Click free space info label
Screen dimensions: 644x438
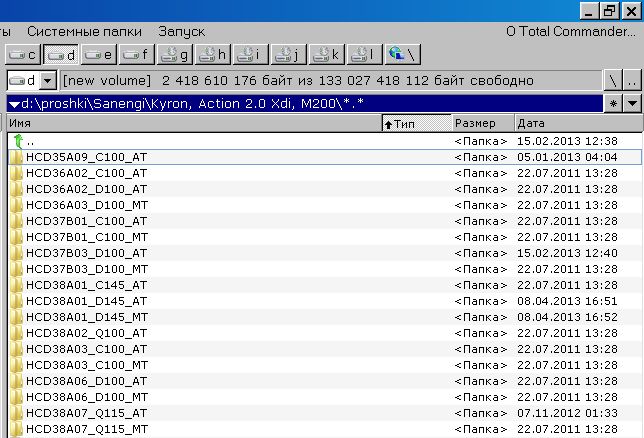click(x=331, y=81)
